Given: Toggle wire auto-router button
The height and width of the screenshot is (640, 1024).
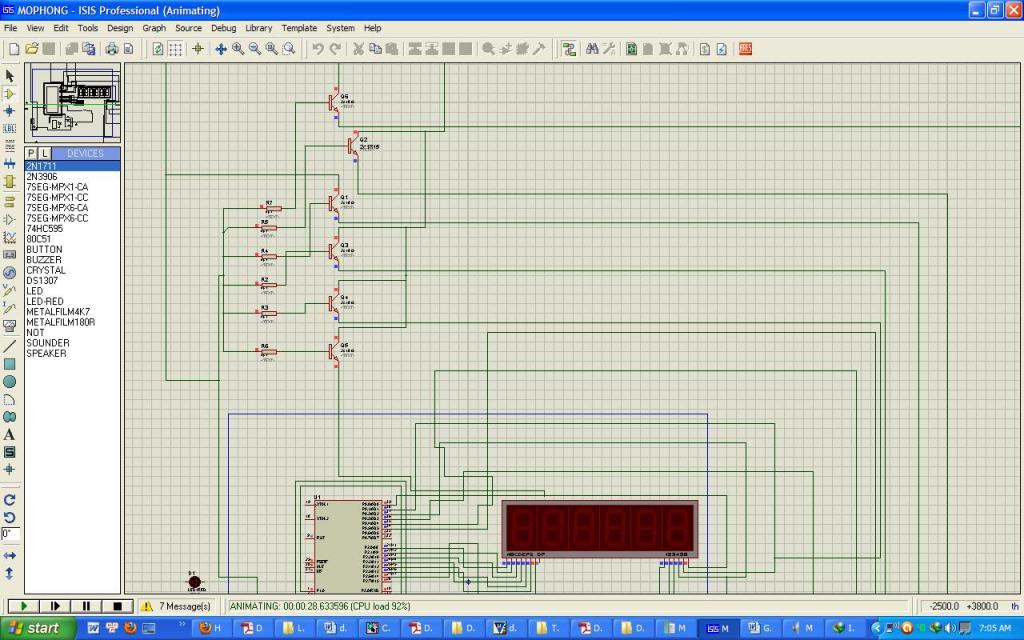Looking at the screenshot, I should 569,48.
